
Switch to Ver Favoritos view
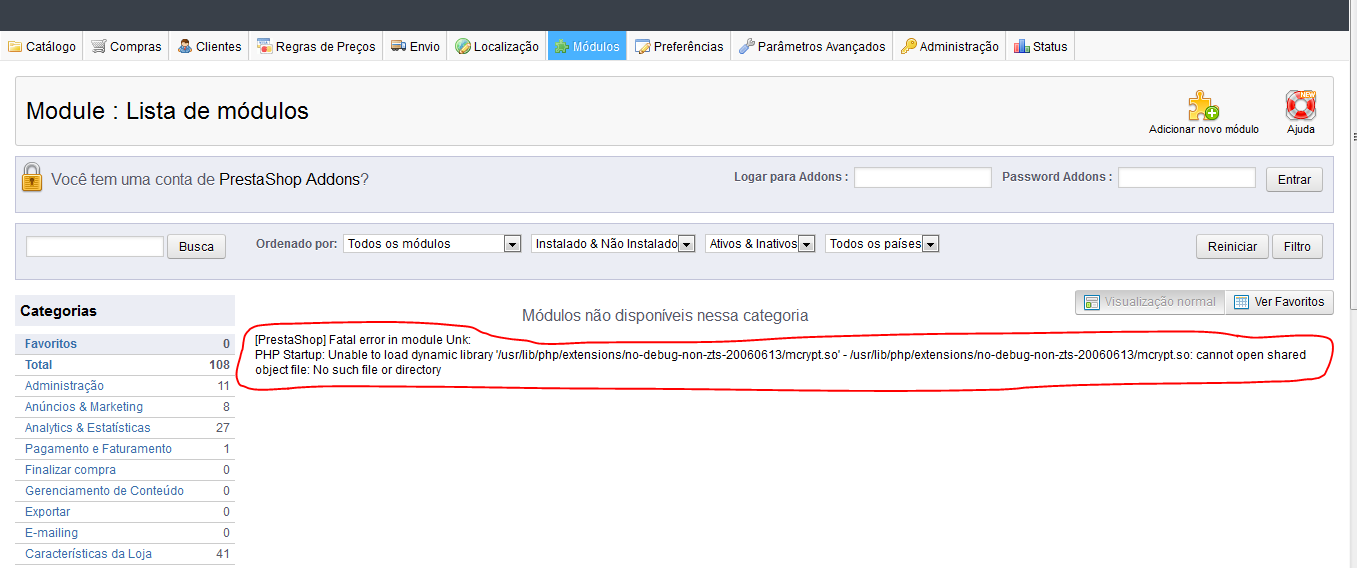(x=1279, y=302)
